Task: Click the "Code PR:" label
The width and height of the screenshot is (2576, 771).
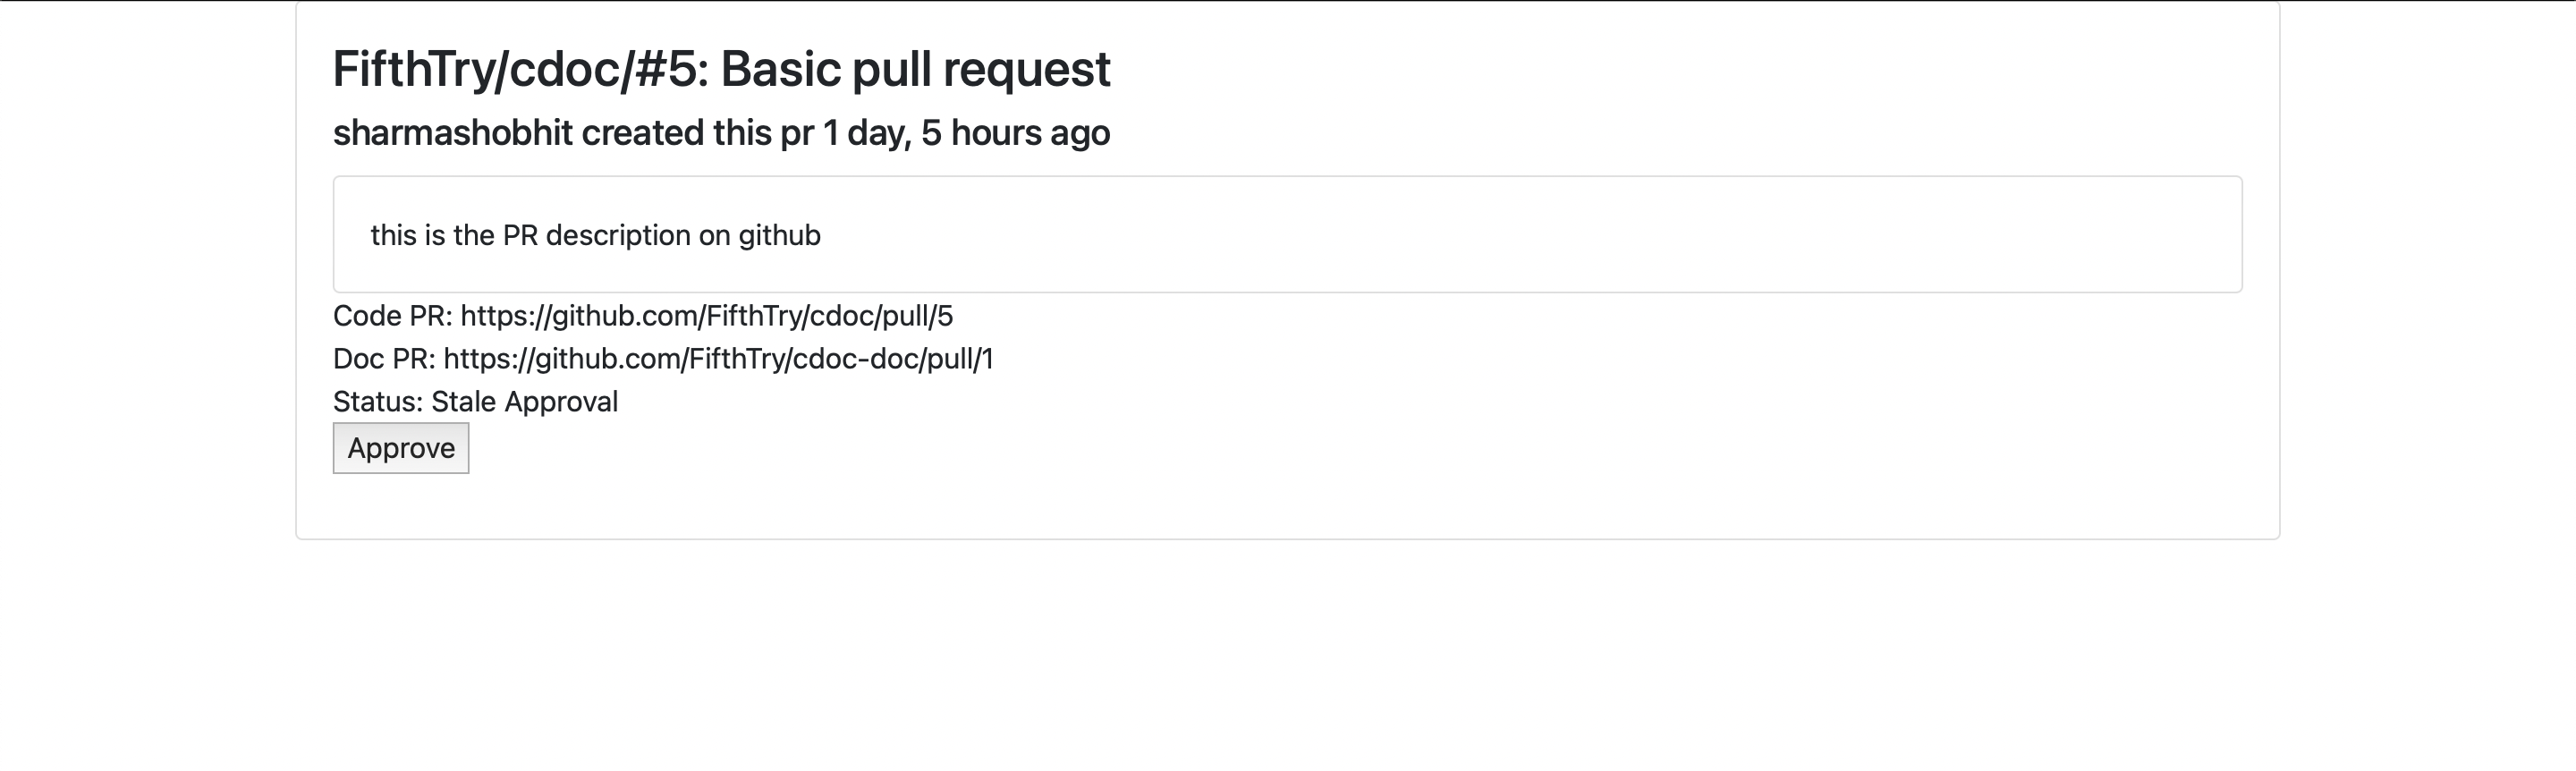Action: 392,316
